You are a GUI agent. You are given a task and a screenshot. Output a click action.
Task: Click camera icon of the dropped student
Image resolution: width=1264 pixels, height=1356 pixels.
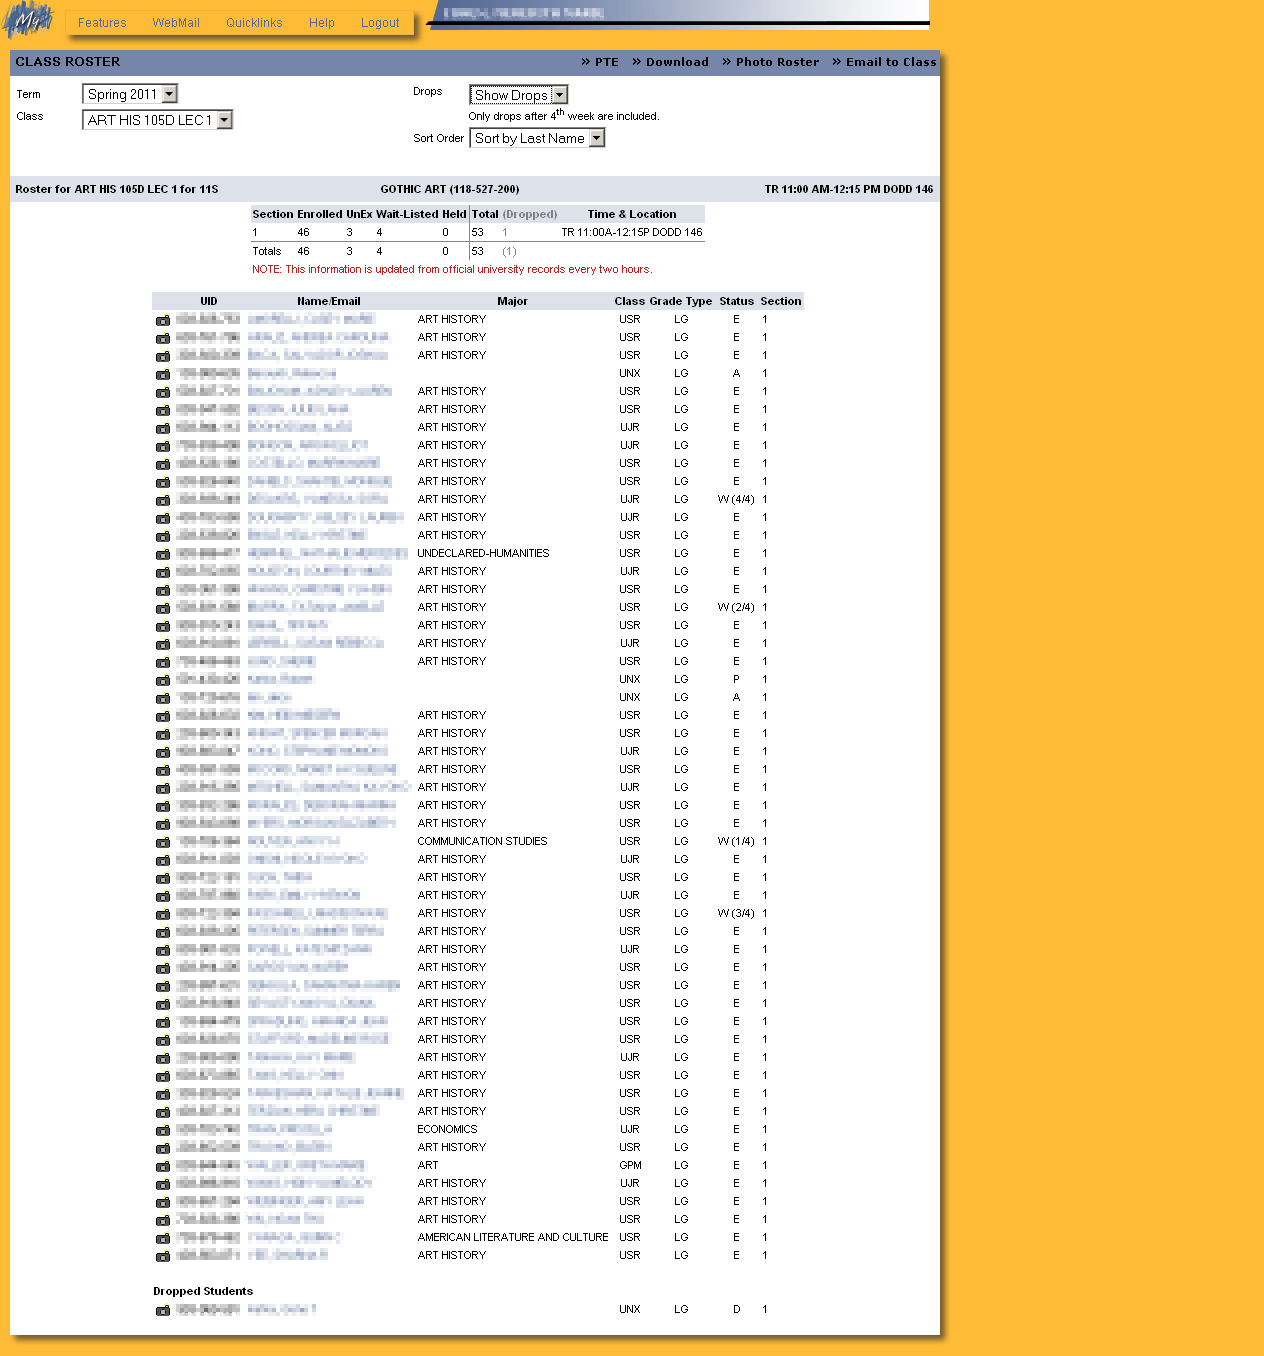pyautogui.click(x=163, y=1311)
